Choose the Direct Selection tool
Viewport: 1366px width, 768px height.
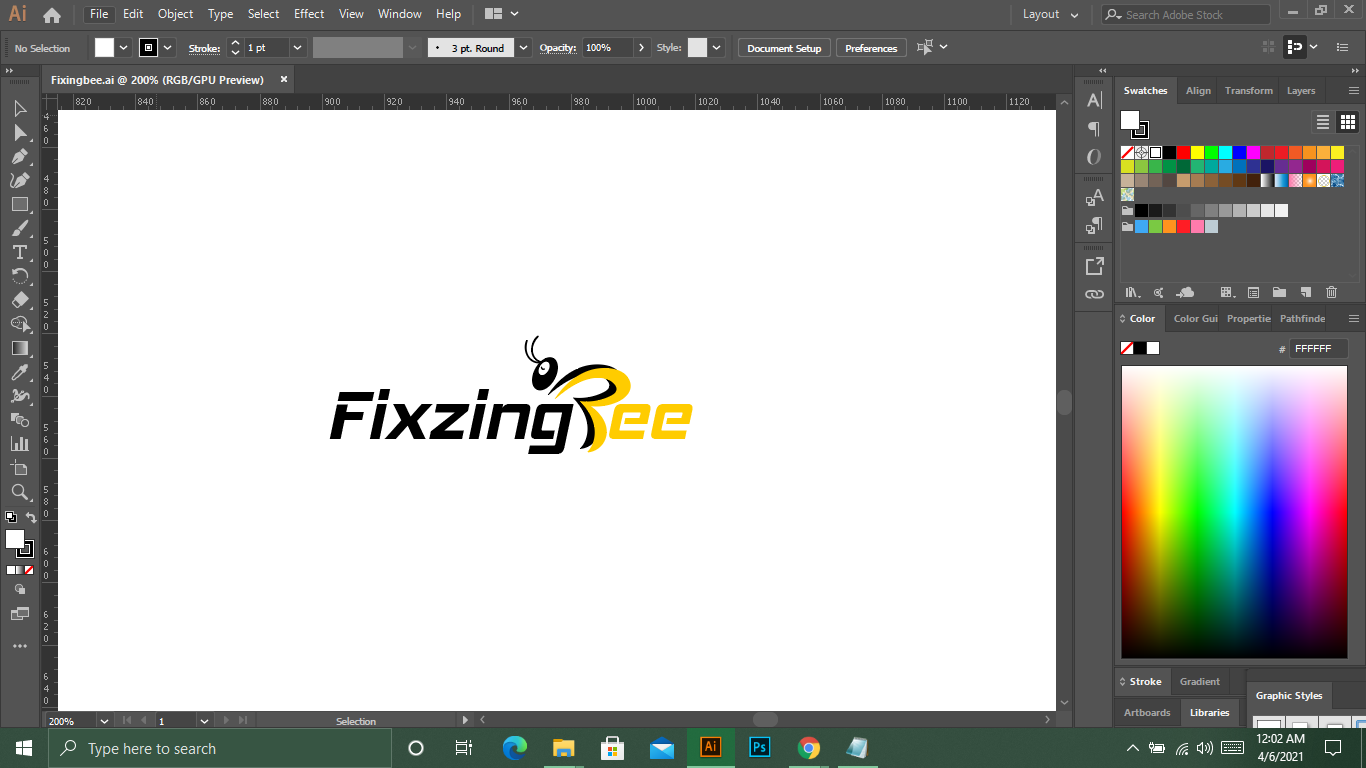pyautogui.click(x=19, y=132)
